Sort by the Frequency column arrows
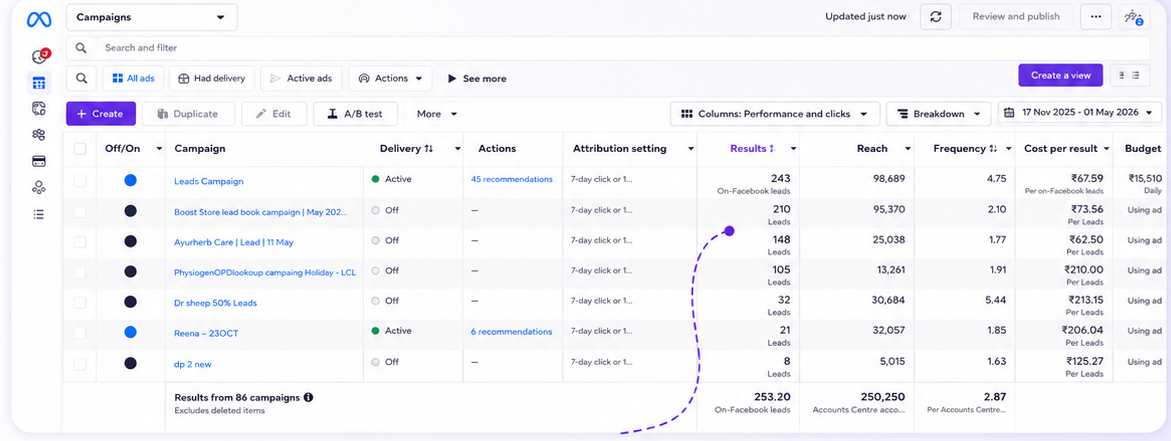 (x=993, y=148)
